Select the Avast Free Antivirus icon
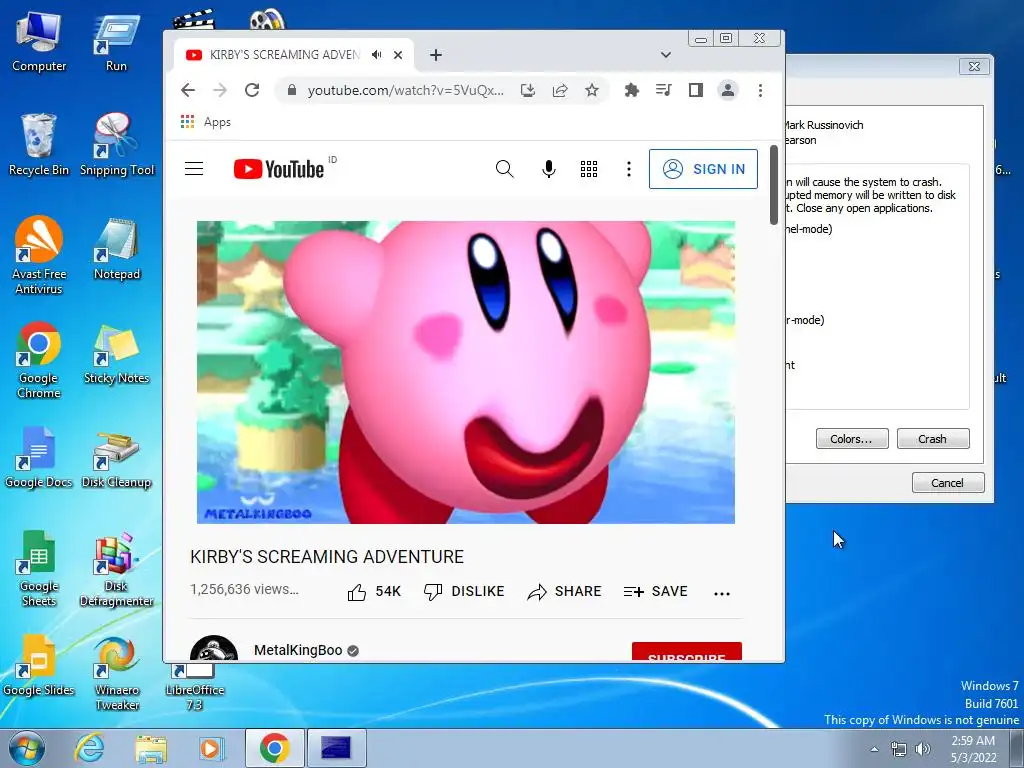Viewport: 1024px width, 768px height. click(x=39, y=256)
